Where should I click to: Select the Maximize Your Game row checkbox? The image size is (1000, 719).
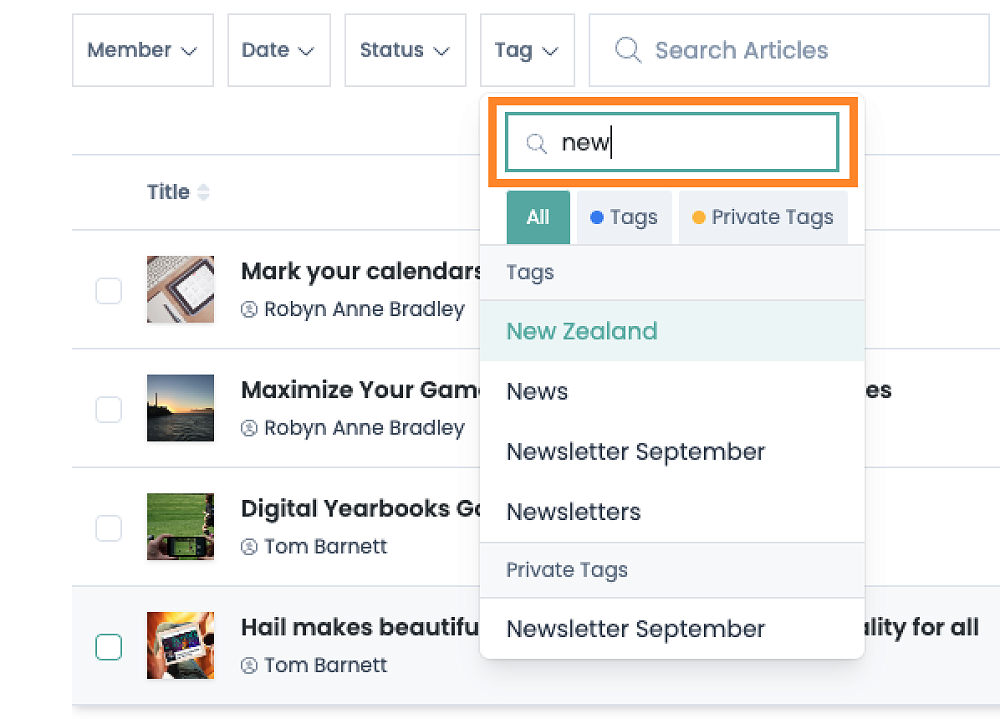(x=108, y=409)
